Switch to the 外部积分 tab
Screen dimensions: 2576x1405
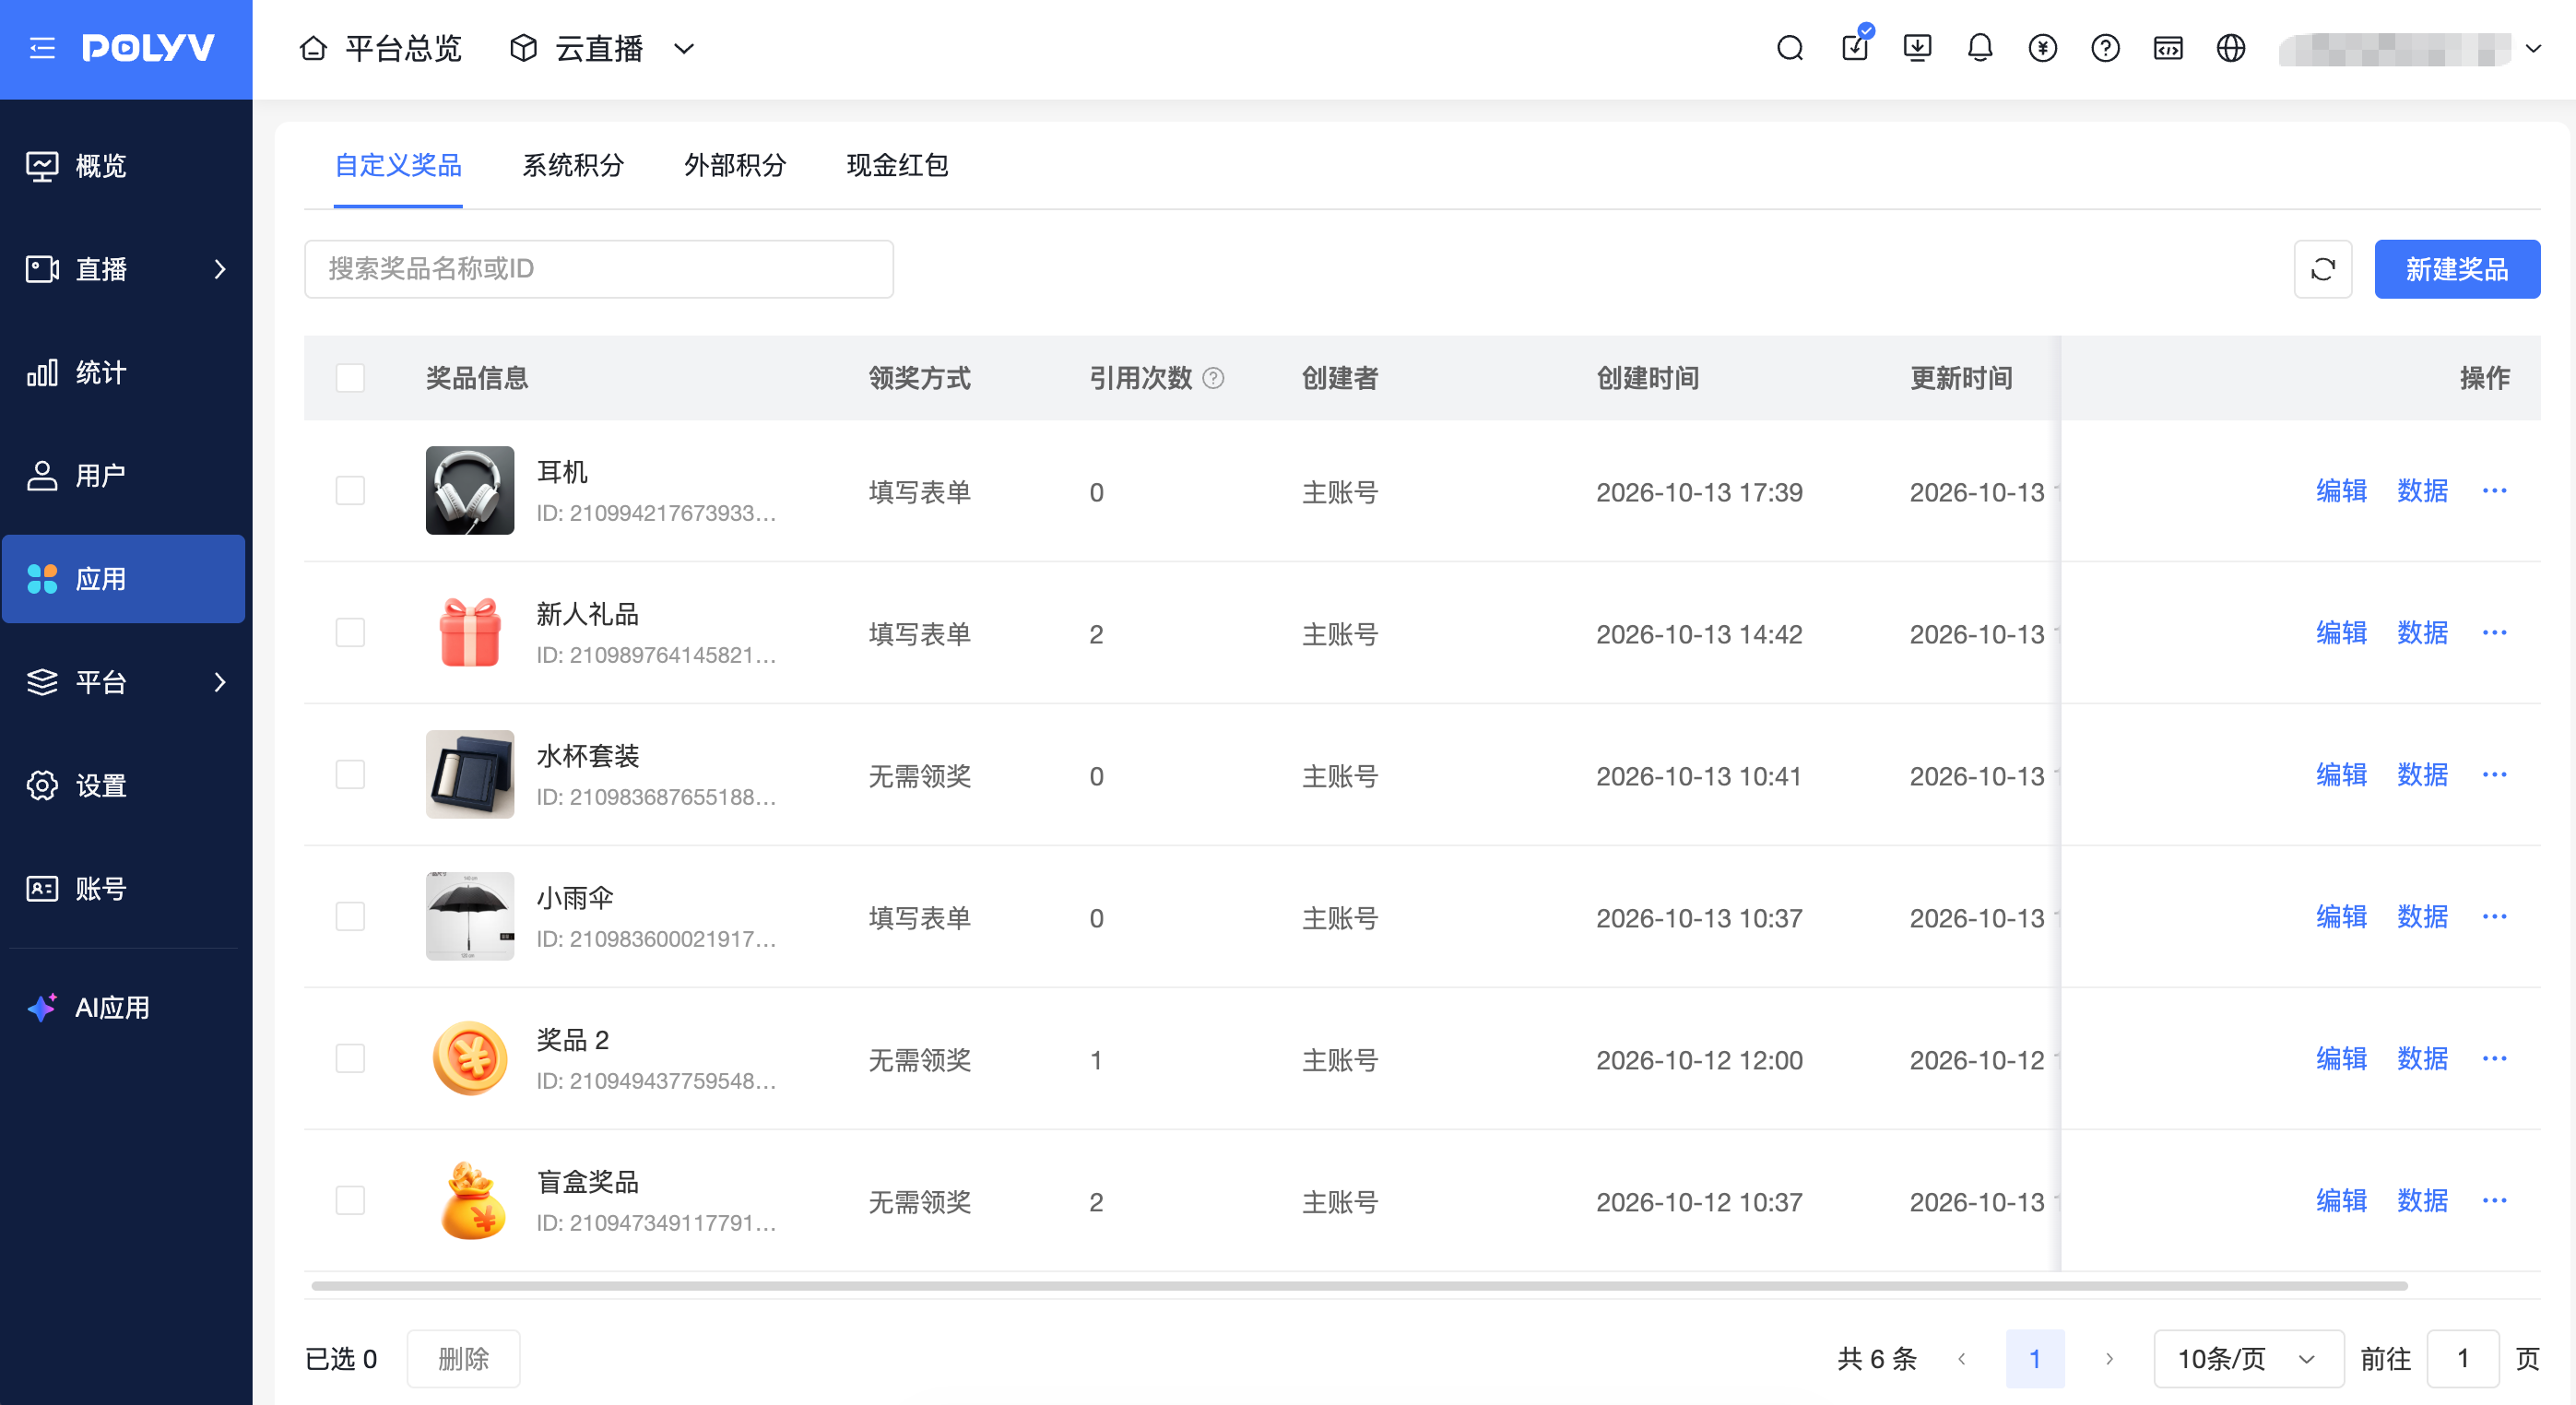coord(735,165)
